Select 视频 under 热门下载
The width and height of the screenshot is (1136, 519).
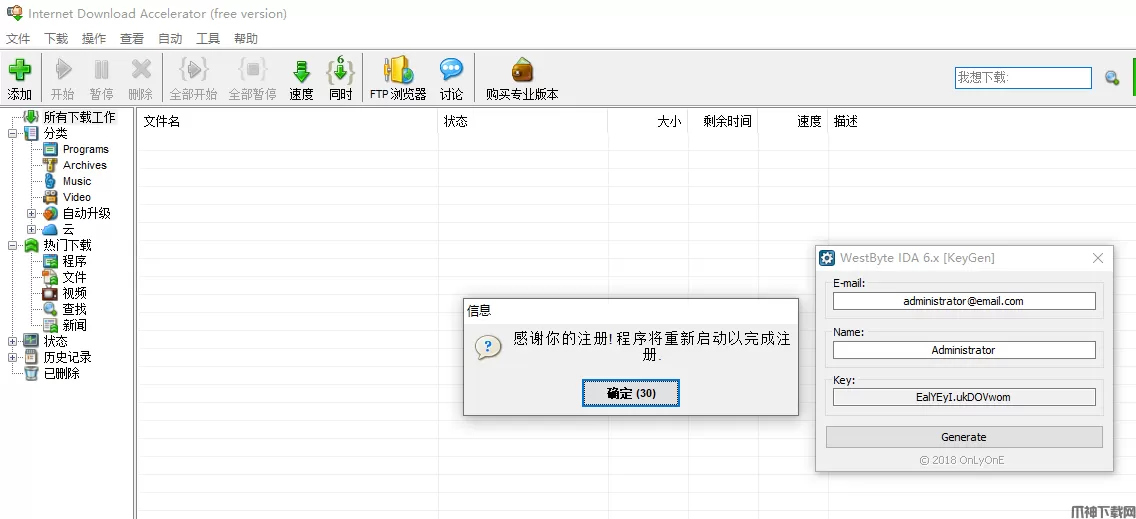(x=75, y=293)
